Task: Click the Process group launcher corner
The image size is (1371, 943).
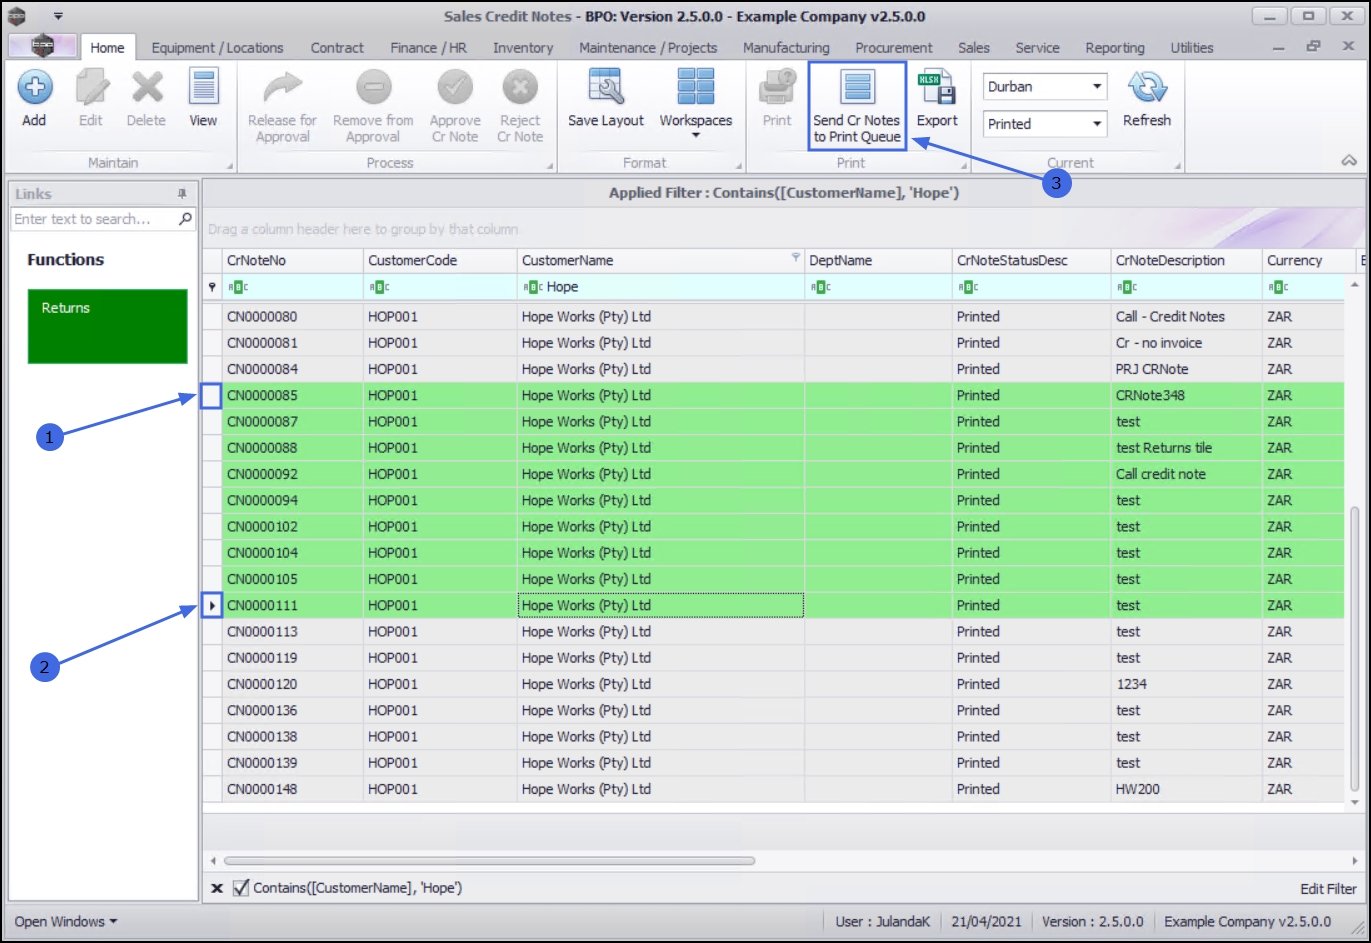Action: pyautogui.click(x=549, y=166)
